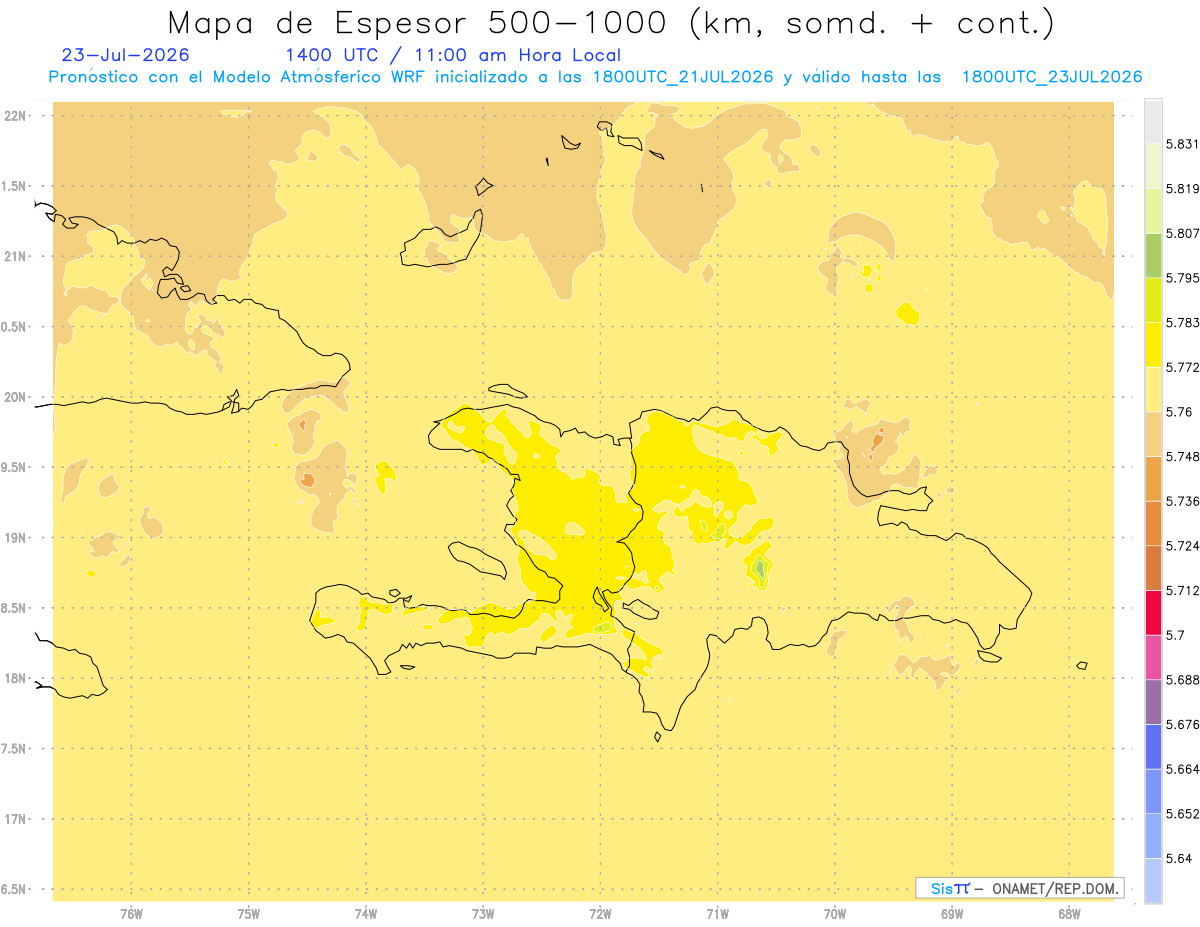This screenshot has height=927, width=1200.
Task: Select the pale yellow swatch between 5.76 and 5.772
Action: point(1153,390)
